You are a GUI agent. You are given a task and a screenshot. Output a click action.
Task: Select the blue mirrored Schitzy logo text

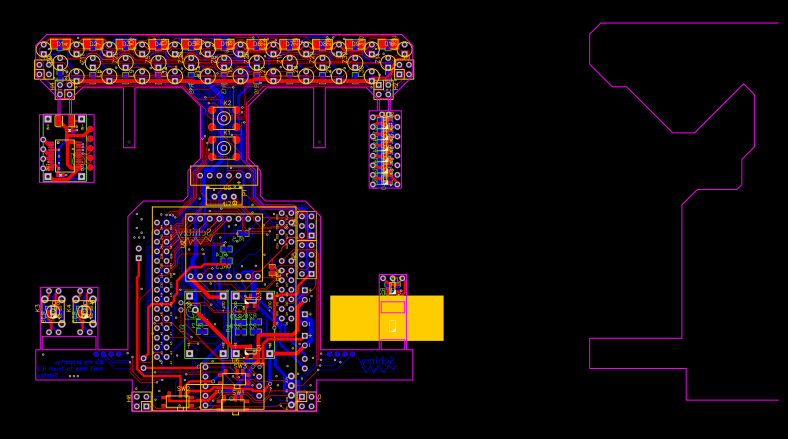coord(377,365)
